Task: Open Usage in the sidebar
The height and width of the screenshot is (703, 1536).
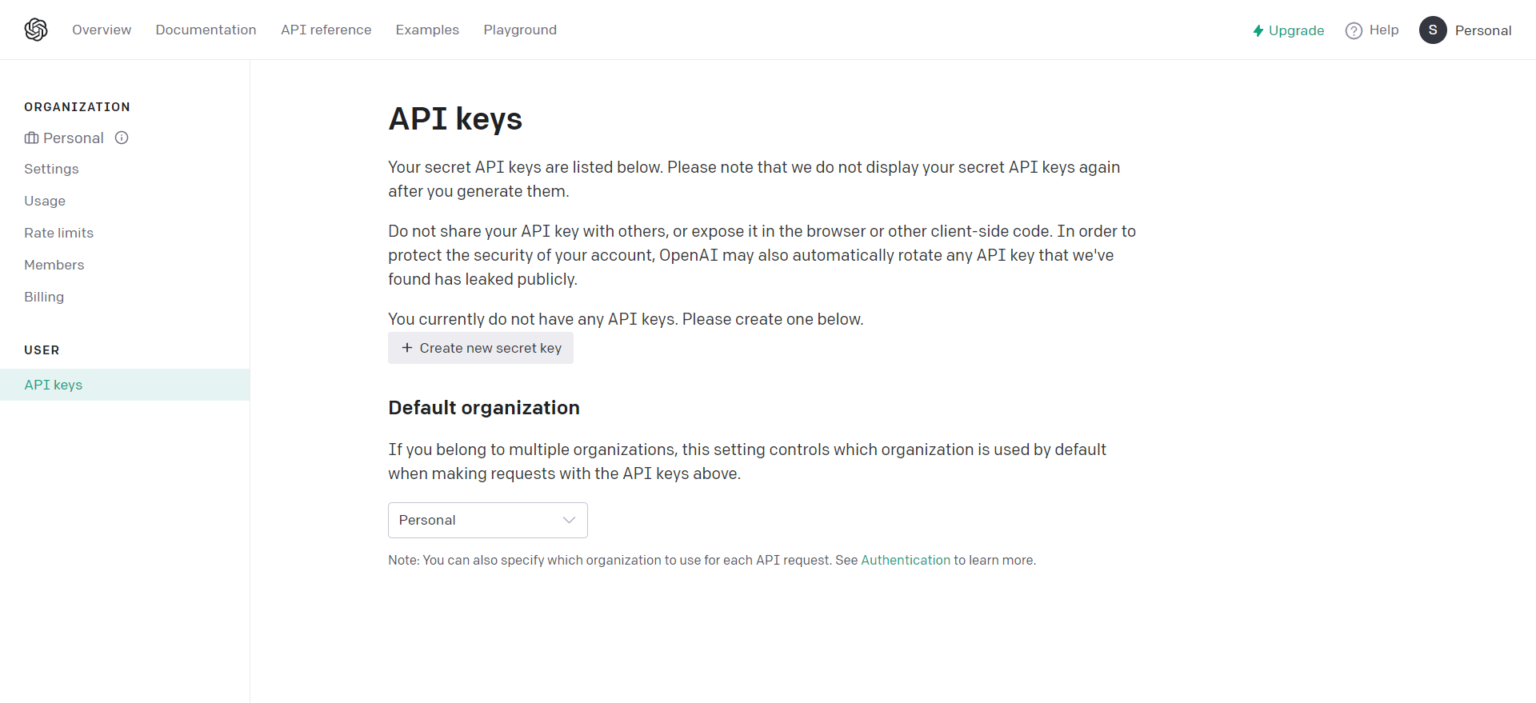Action: click(45, 201)
